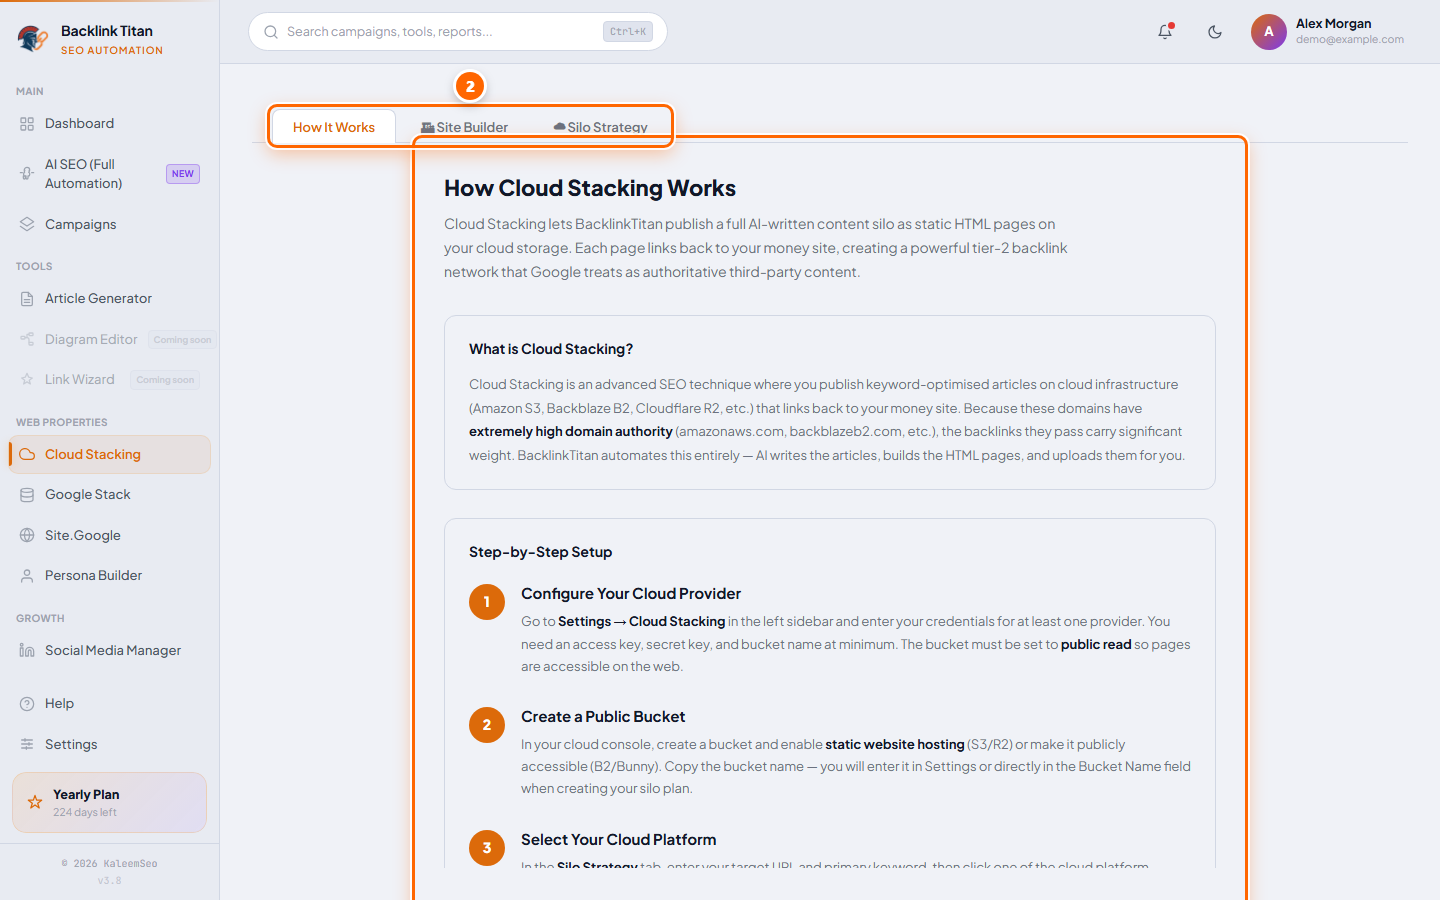Switch to the Silo Strategy tab
1440x900 pixels.
tap(600, 127)
